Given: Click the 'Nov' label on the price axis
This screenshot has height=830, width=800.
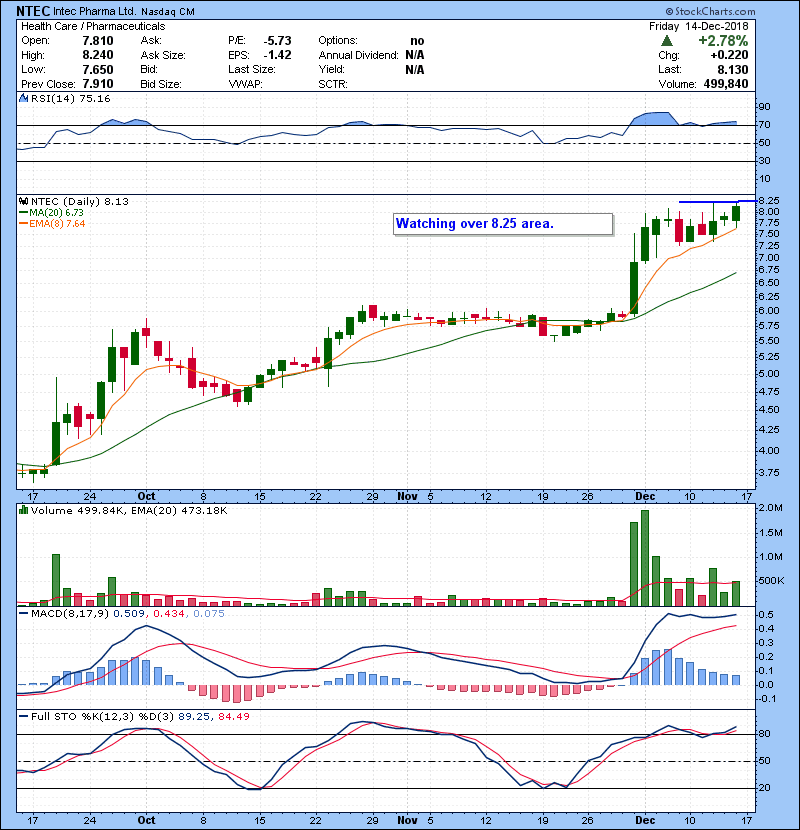Looking at the screenshot, I should tap(406, 495).
